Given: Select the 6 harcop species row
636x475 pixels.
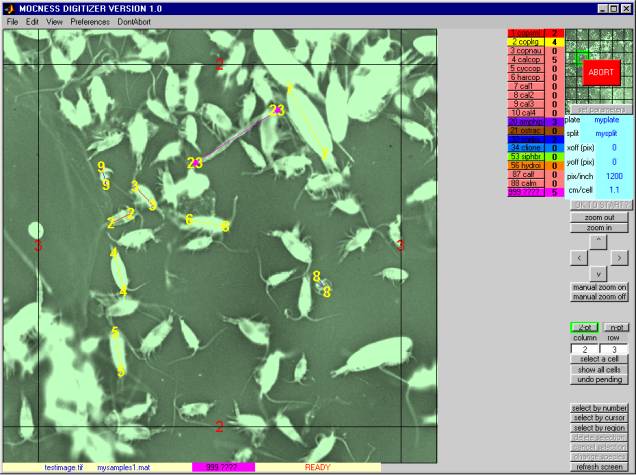Looking at the screenshot, I should tap(526, 77).
